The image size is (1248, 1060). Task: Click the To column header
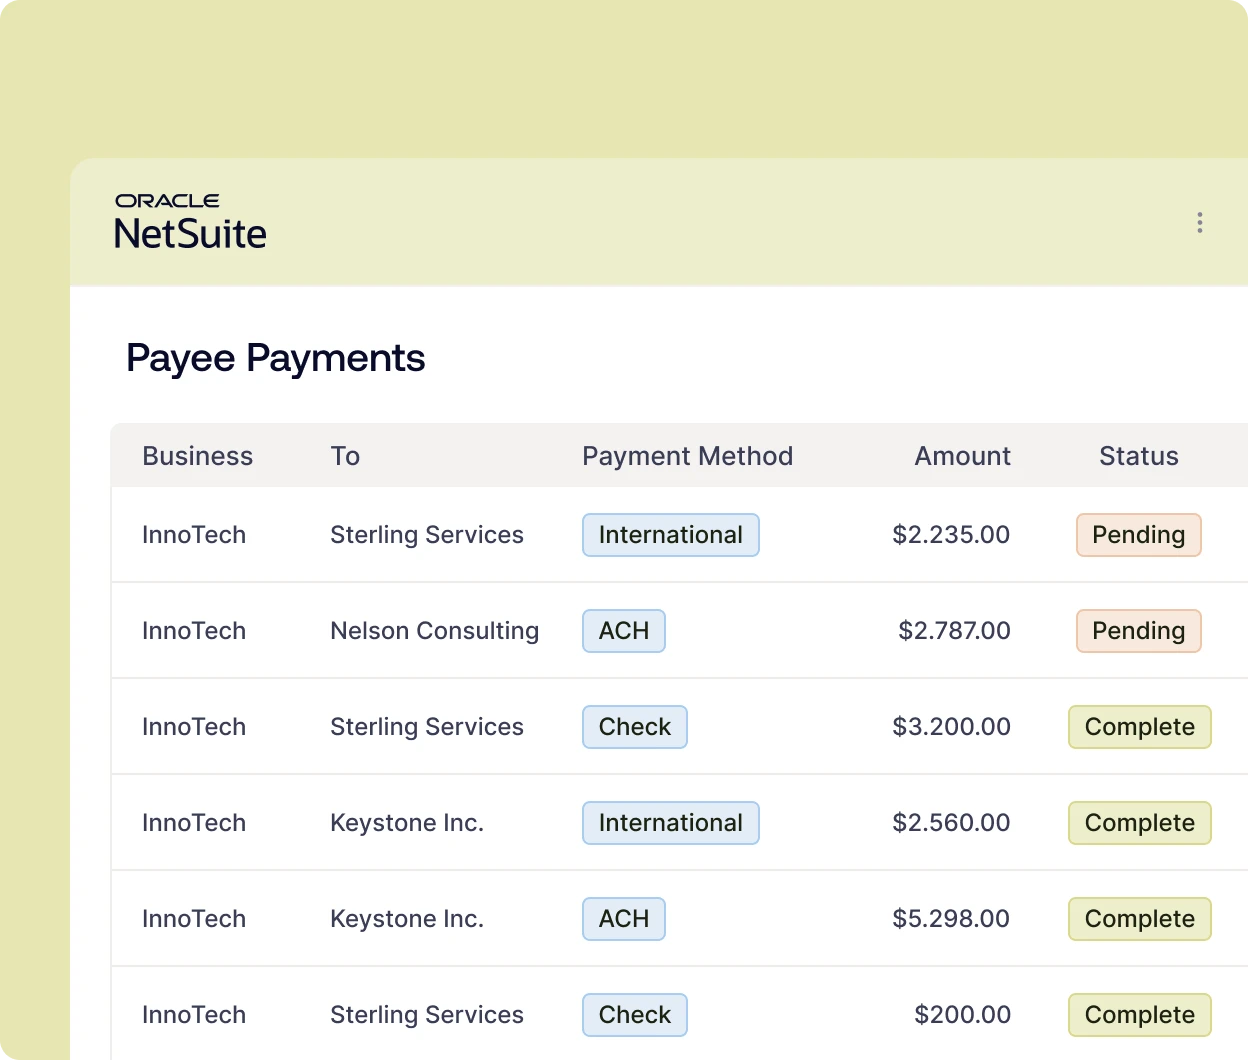[345, 456]
